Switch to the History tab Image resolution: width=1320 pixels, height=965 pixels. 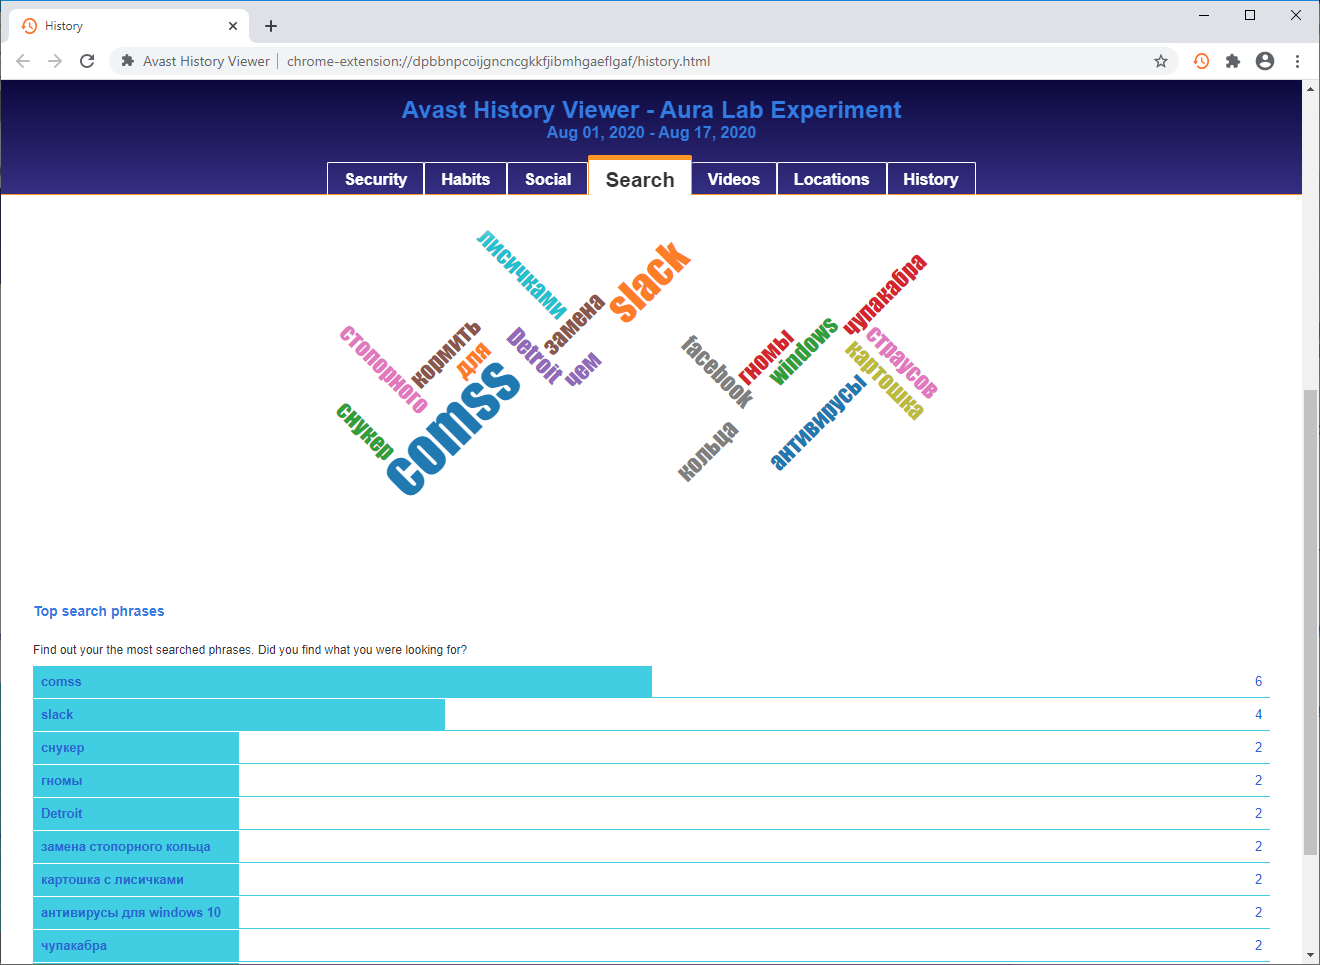click(931, 179)
